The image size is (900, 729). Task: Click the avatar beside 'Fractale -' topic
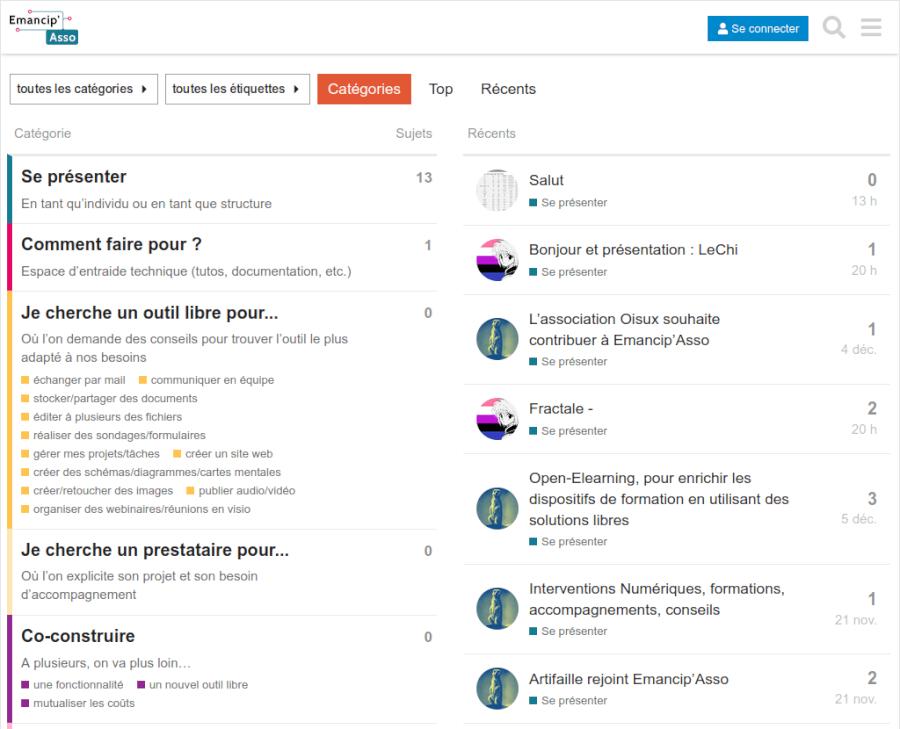(x=497, y=418)
